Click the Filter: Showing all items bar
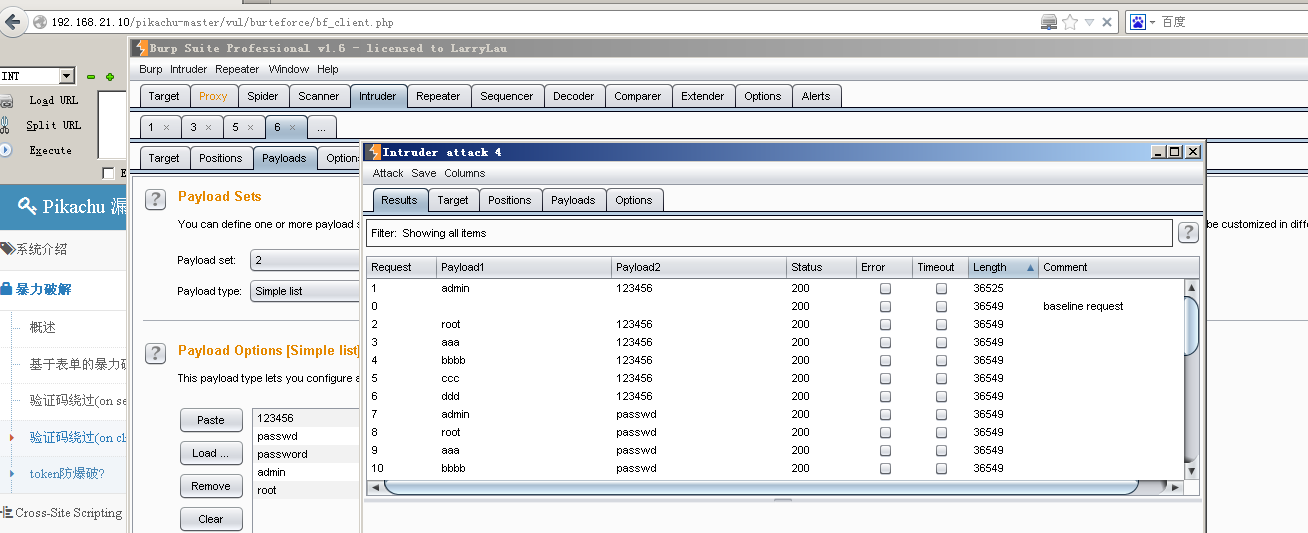 point(769,233)
